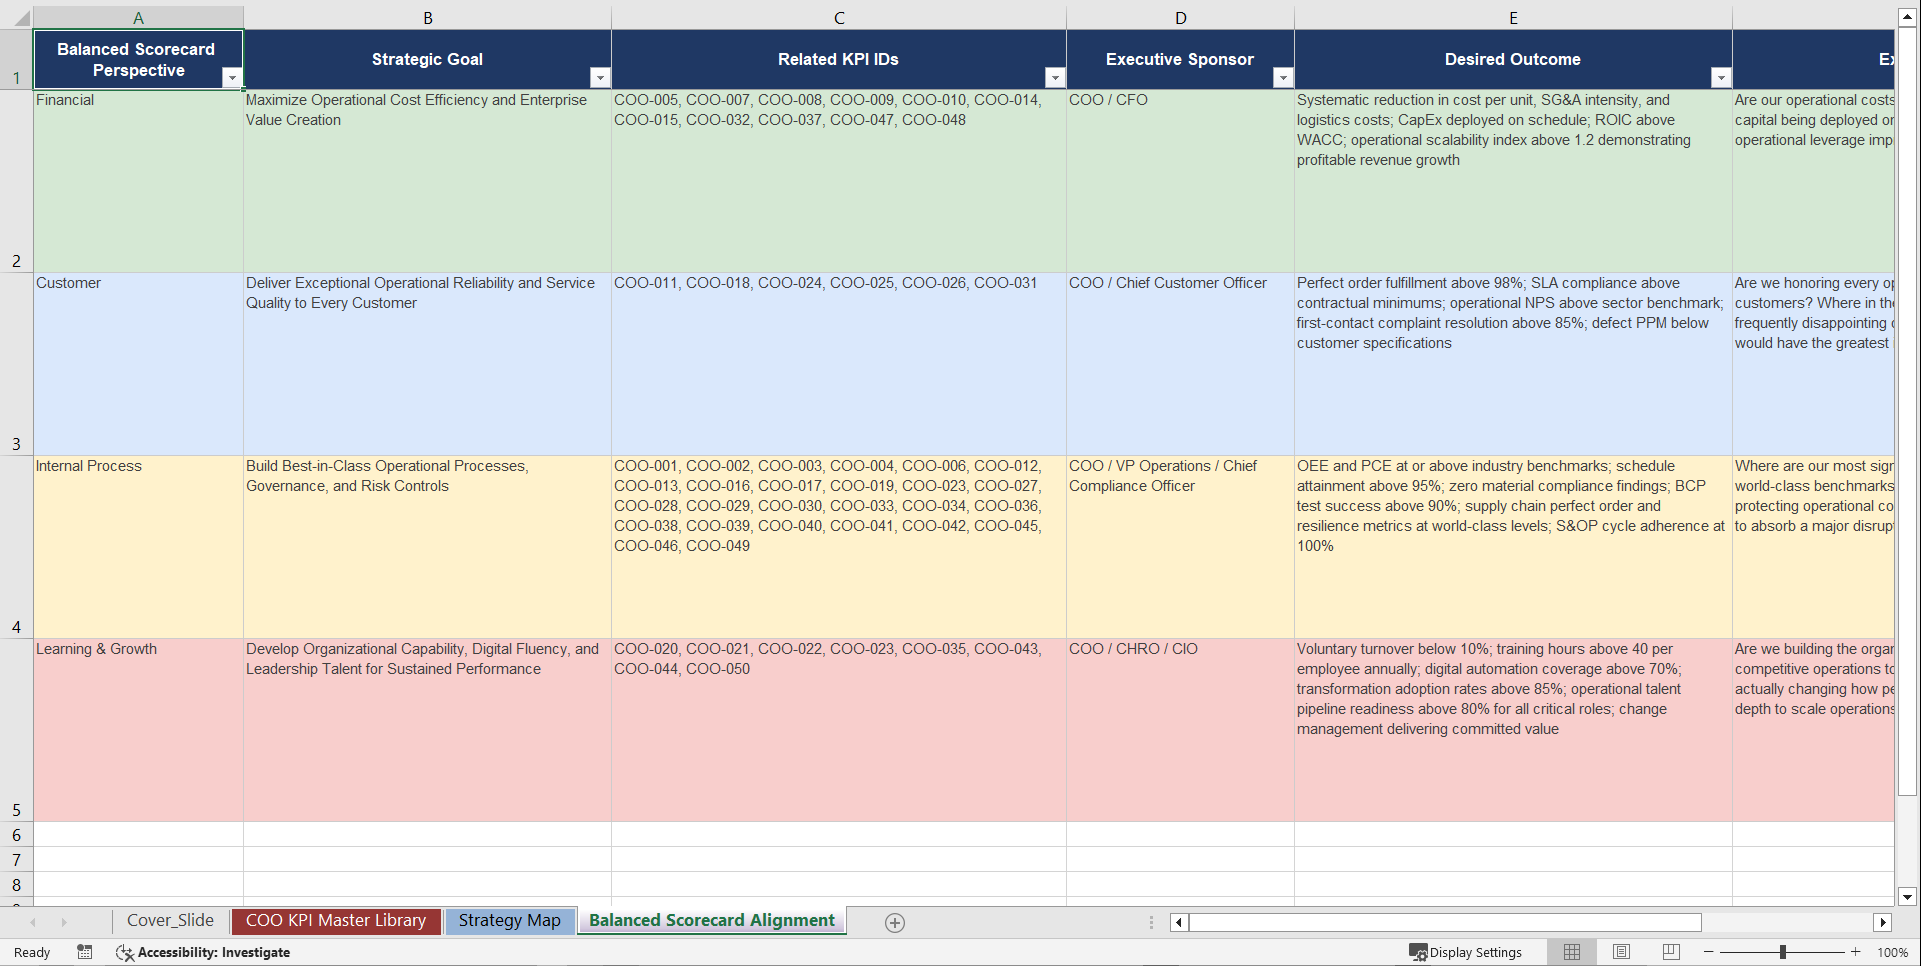Click the previous sheet navigation arrow

(33, 922)
